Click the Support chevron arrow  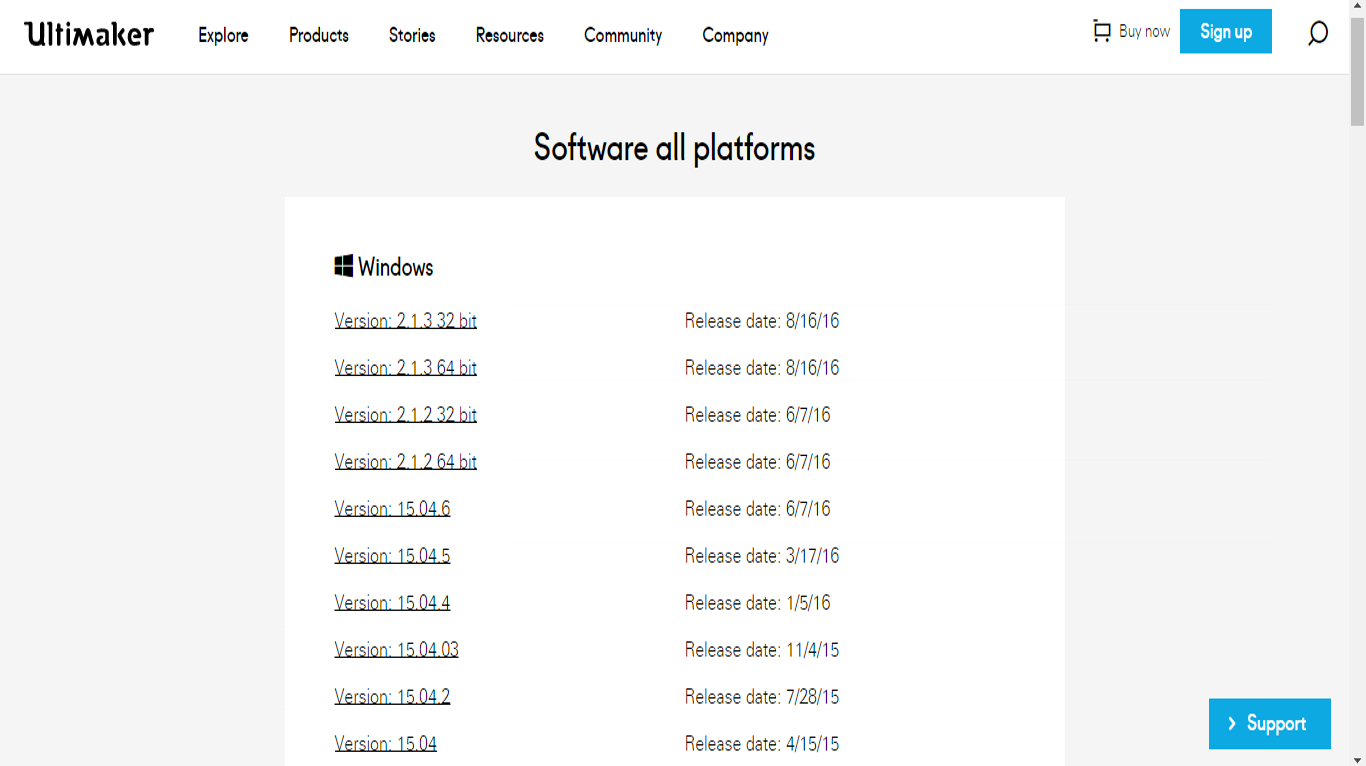coord(1232,723)
